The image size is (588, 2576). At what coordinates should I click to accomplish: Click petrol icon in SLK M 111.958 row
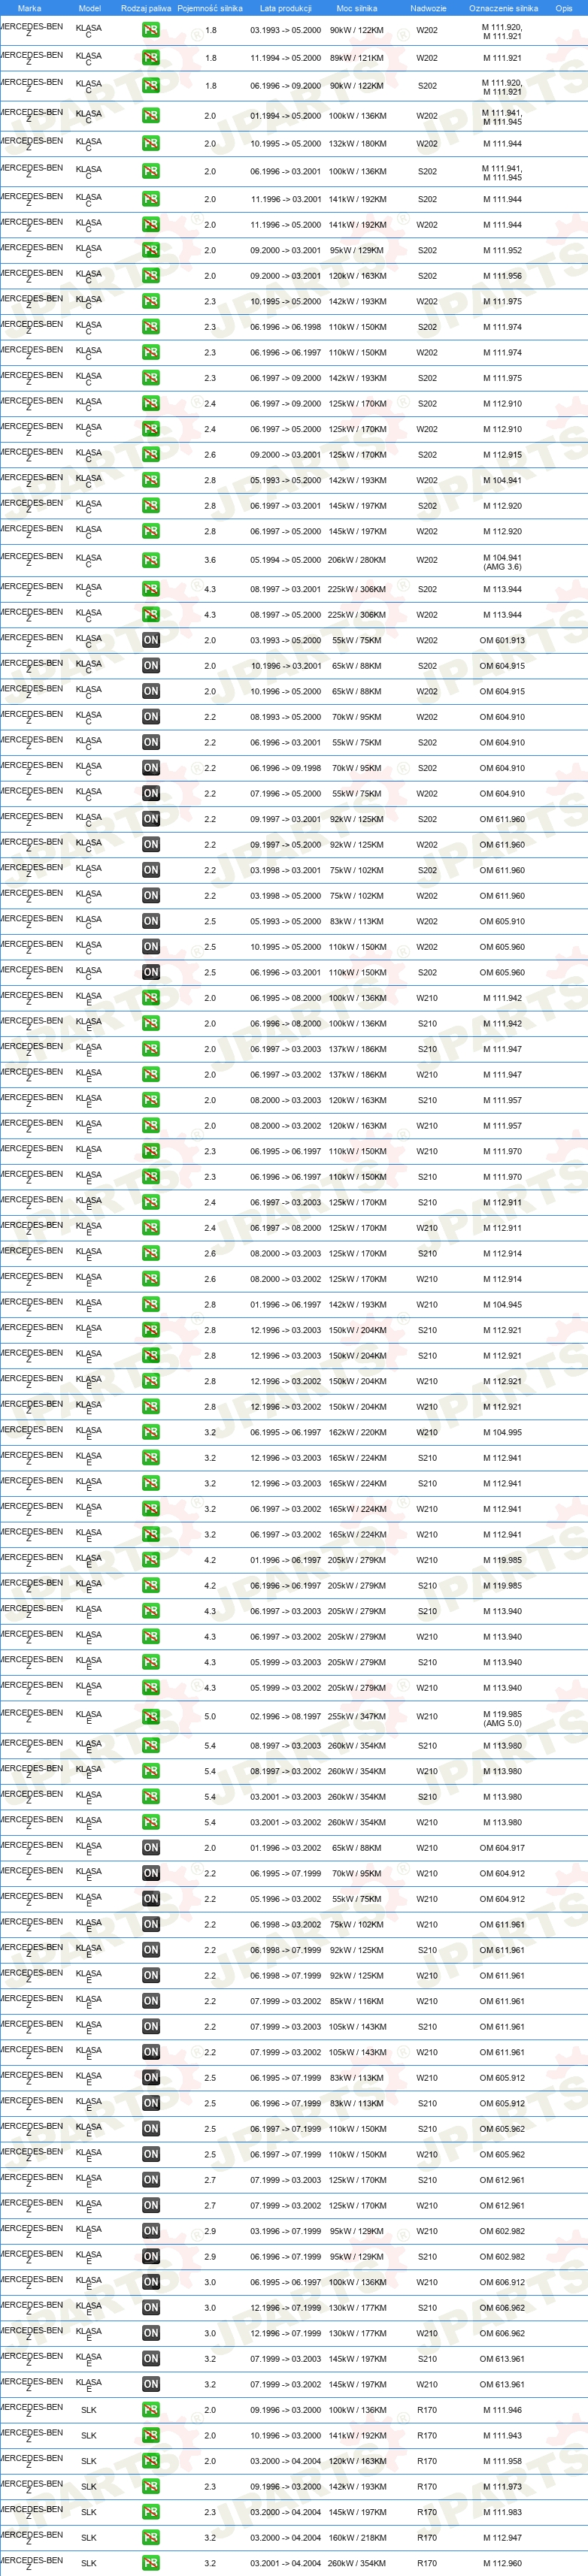point(151,2461)
